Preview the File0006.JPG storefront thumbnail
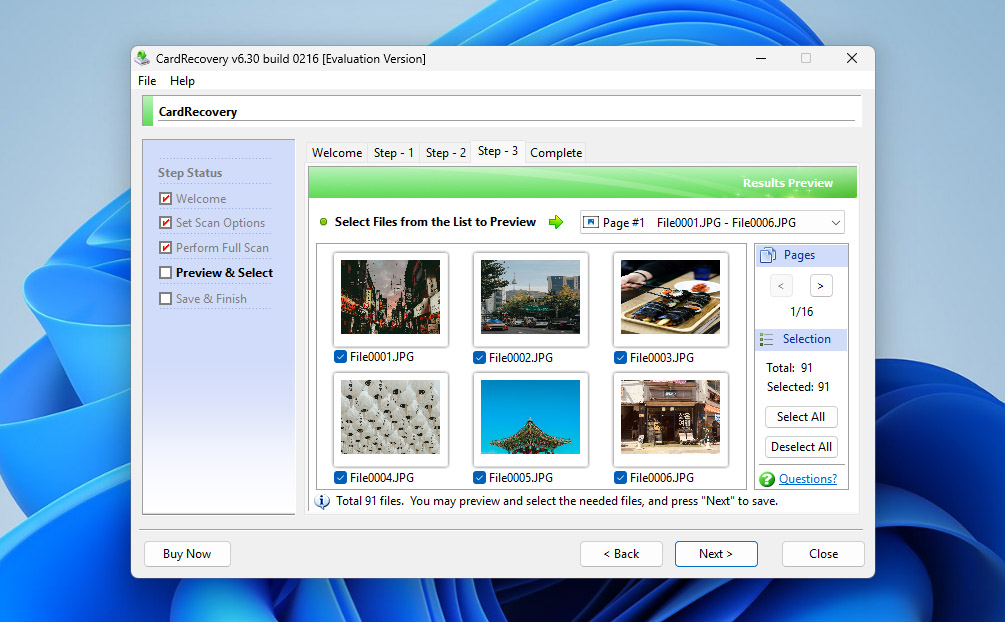1005x622 pixels. click(x=670, y=417)
